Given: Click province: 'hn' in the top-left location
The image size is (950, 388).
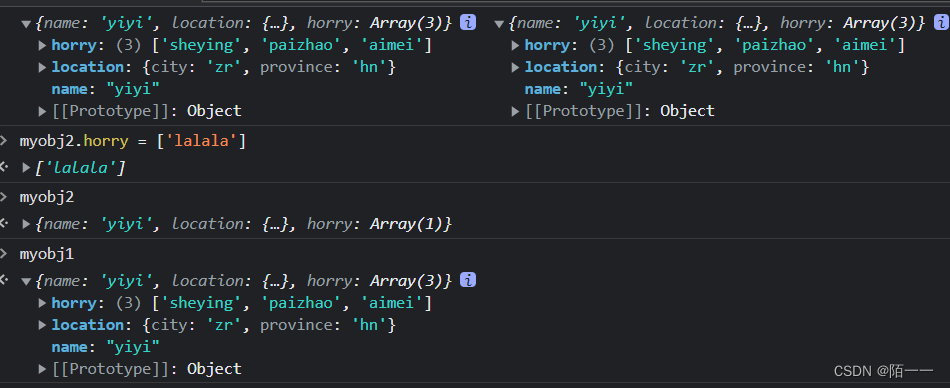Looking at the screenshot, I should [324, 67].
